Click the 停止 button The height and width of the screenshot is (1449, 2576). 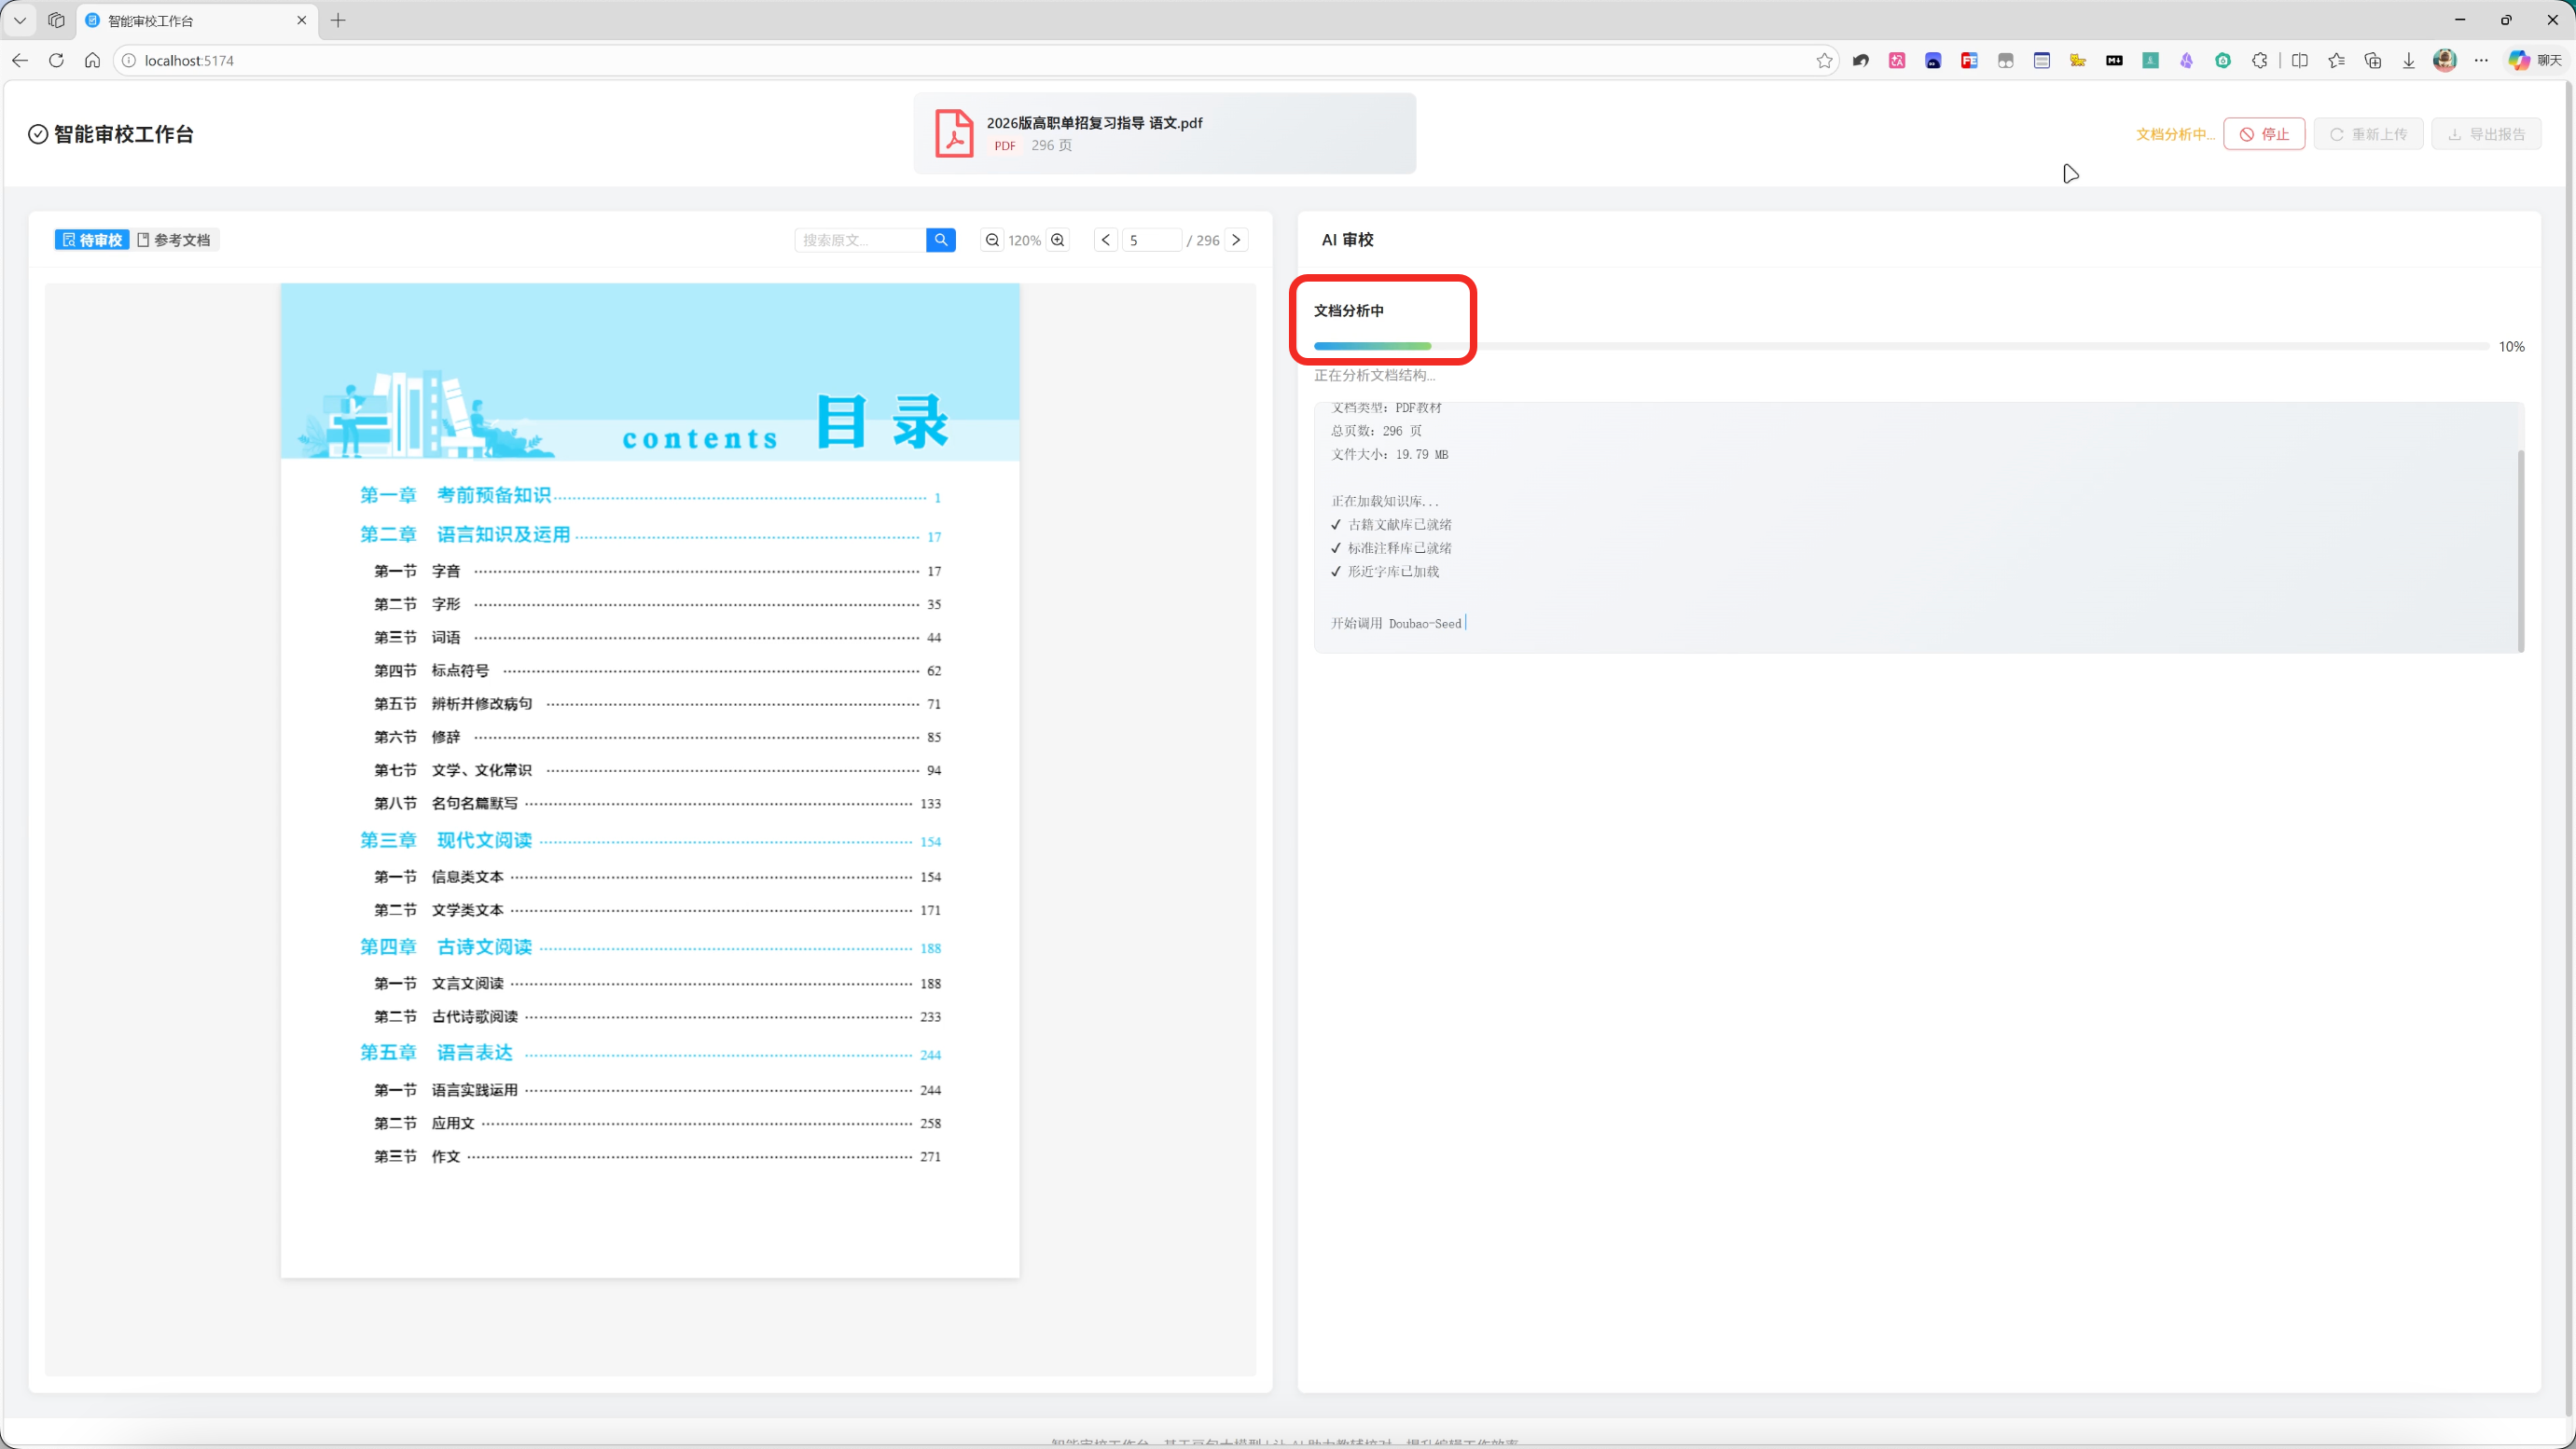(x=2264, y=134)
